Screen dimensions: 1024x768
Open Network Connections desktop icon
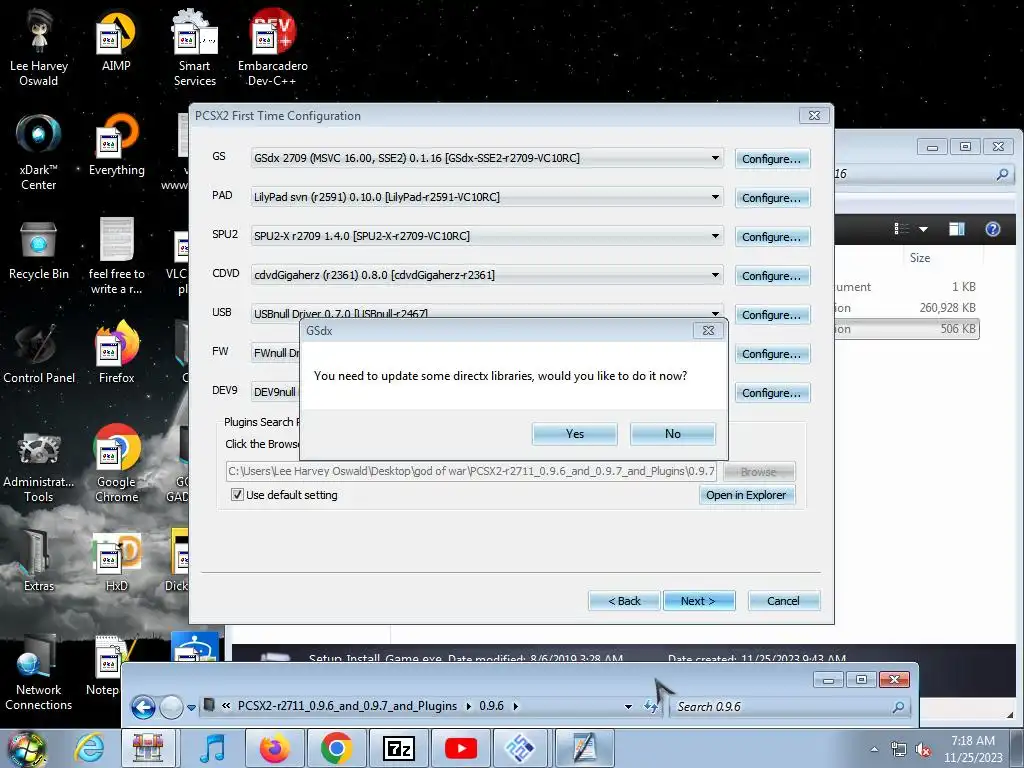[39, 673]
